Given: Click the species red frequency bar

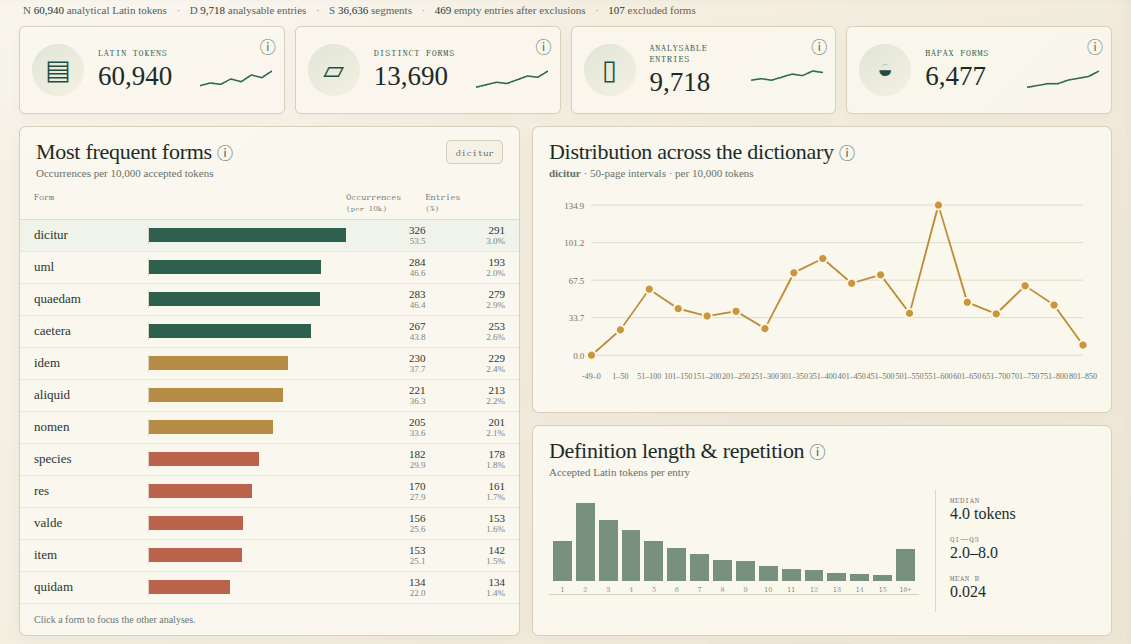Looking at the screenshot, I should click(204, 459).
